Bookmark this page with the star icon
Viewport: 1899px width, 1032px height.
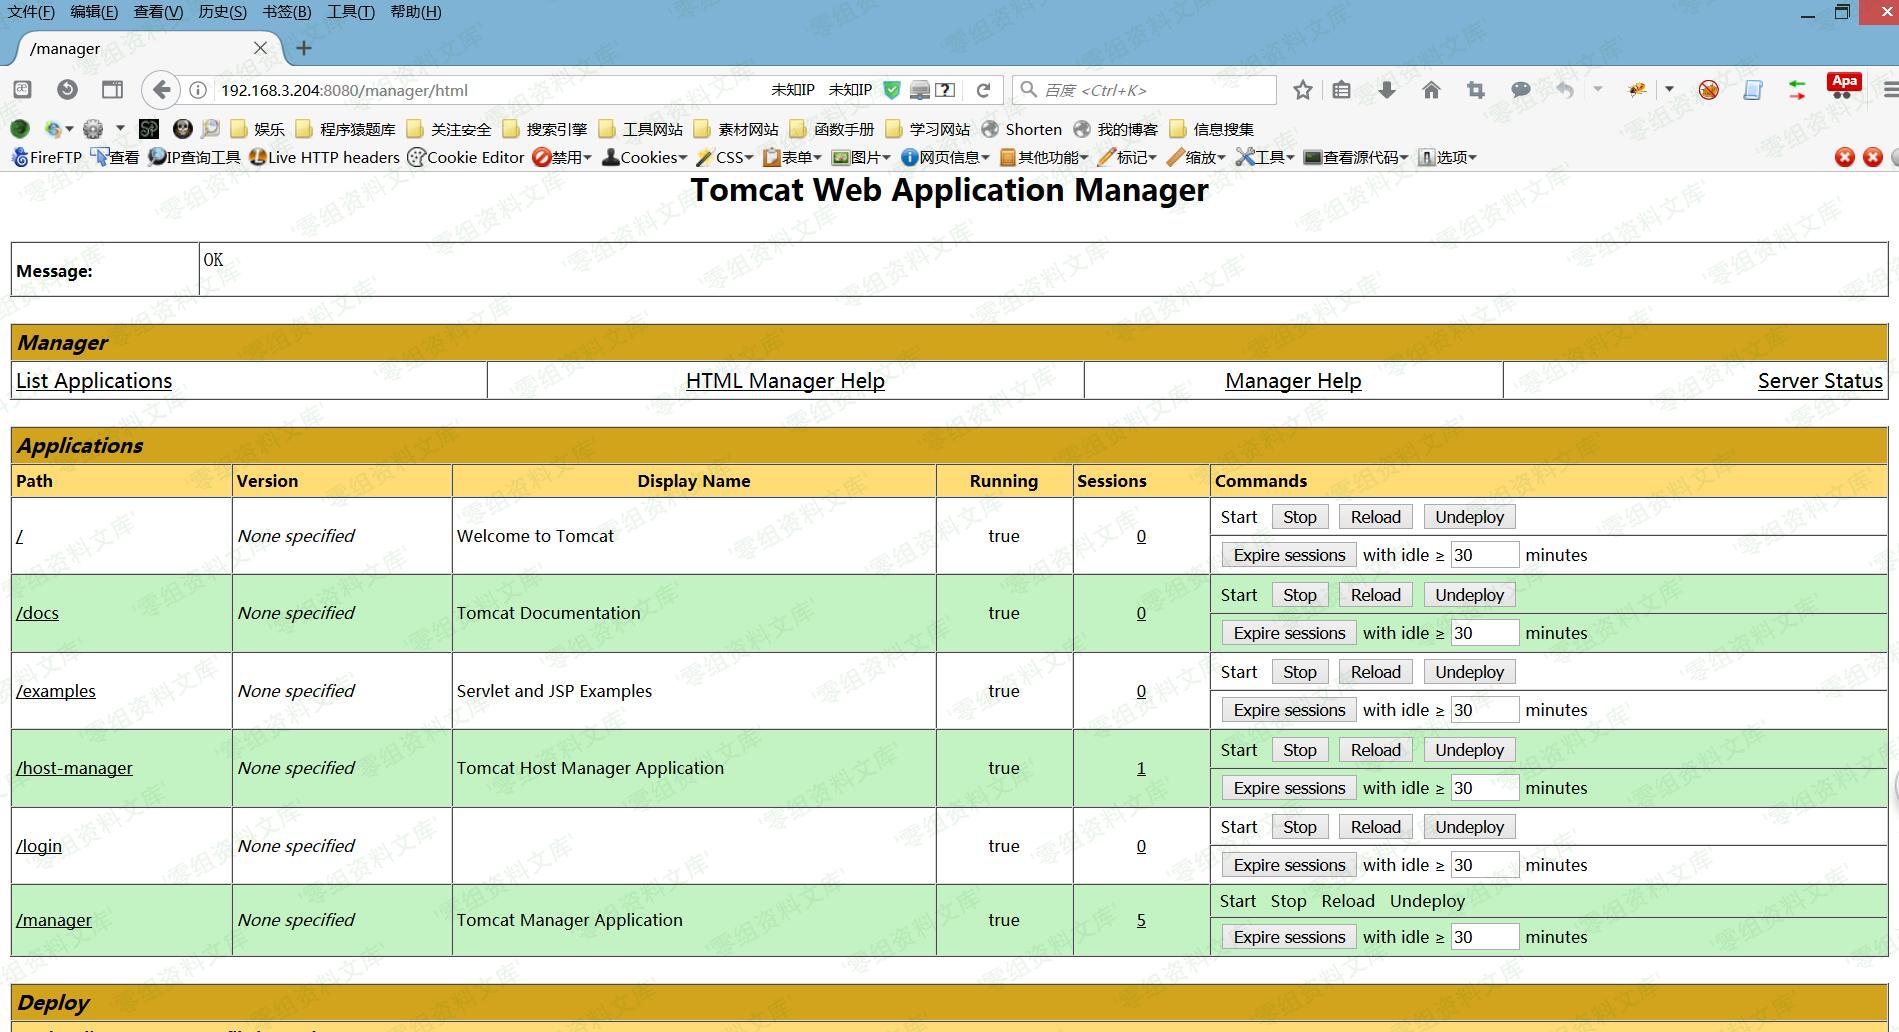click(1302, 90)
